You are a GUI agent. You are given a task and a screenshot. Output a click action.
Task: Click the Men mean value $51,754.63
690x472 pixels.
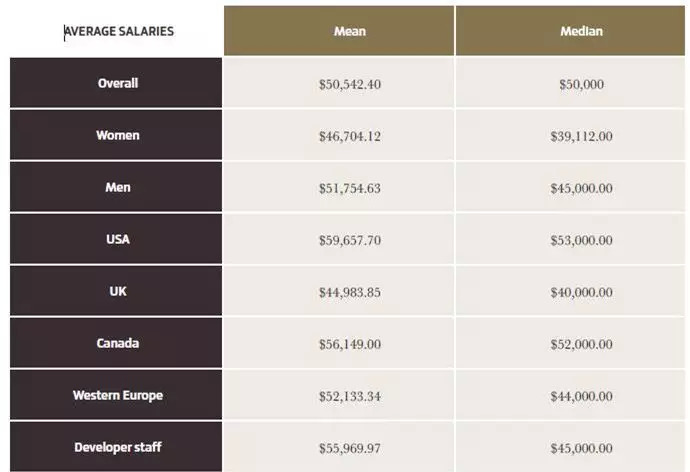point(349,188)
